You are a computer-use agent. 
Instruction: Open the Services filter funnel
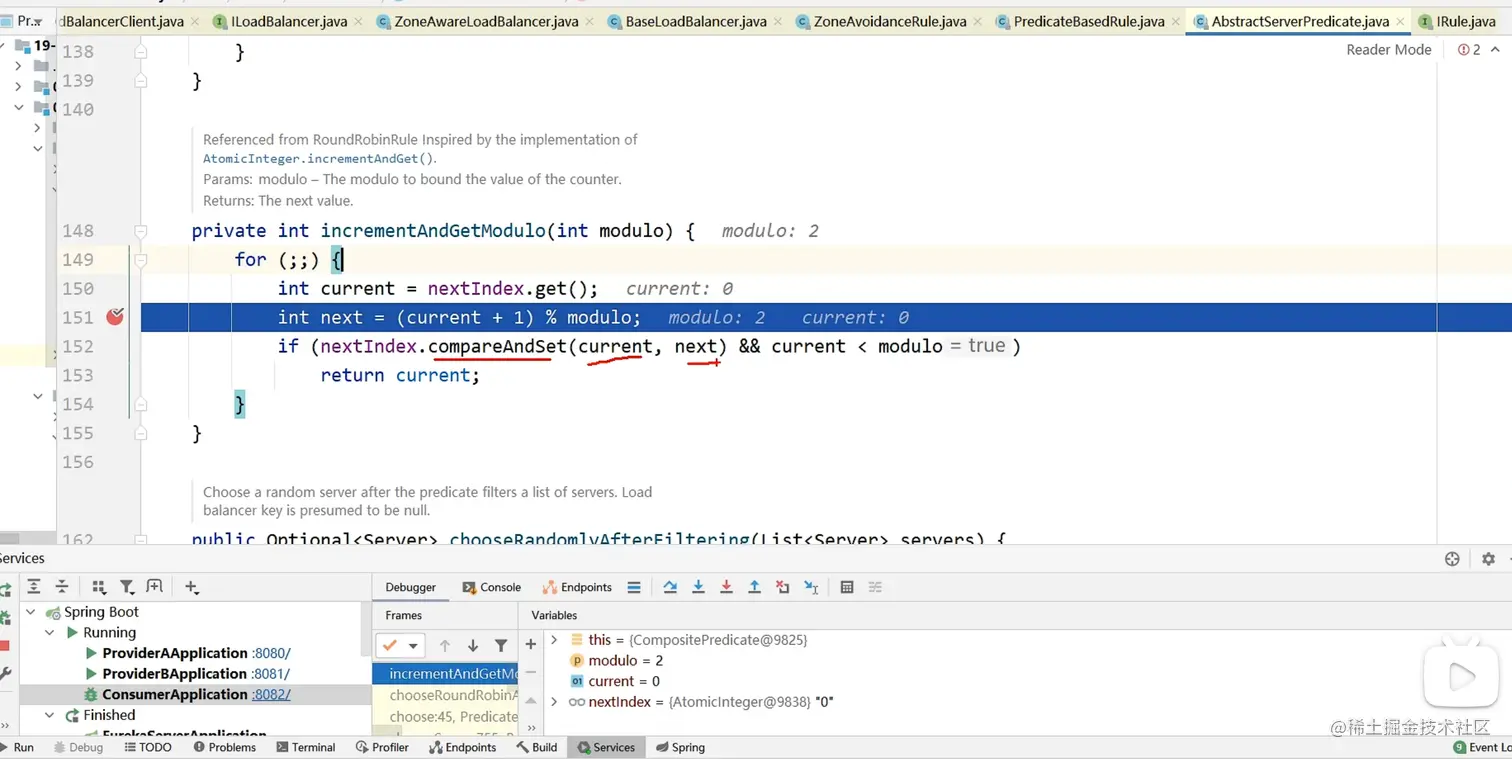pyautogui.click(x=127, y=587)
